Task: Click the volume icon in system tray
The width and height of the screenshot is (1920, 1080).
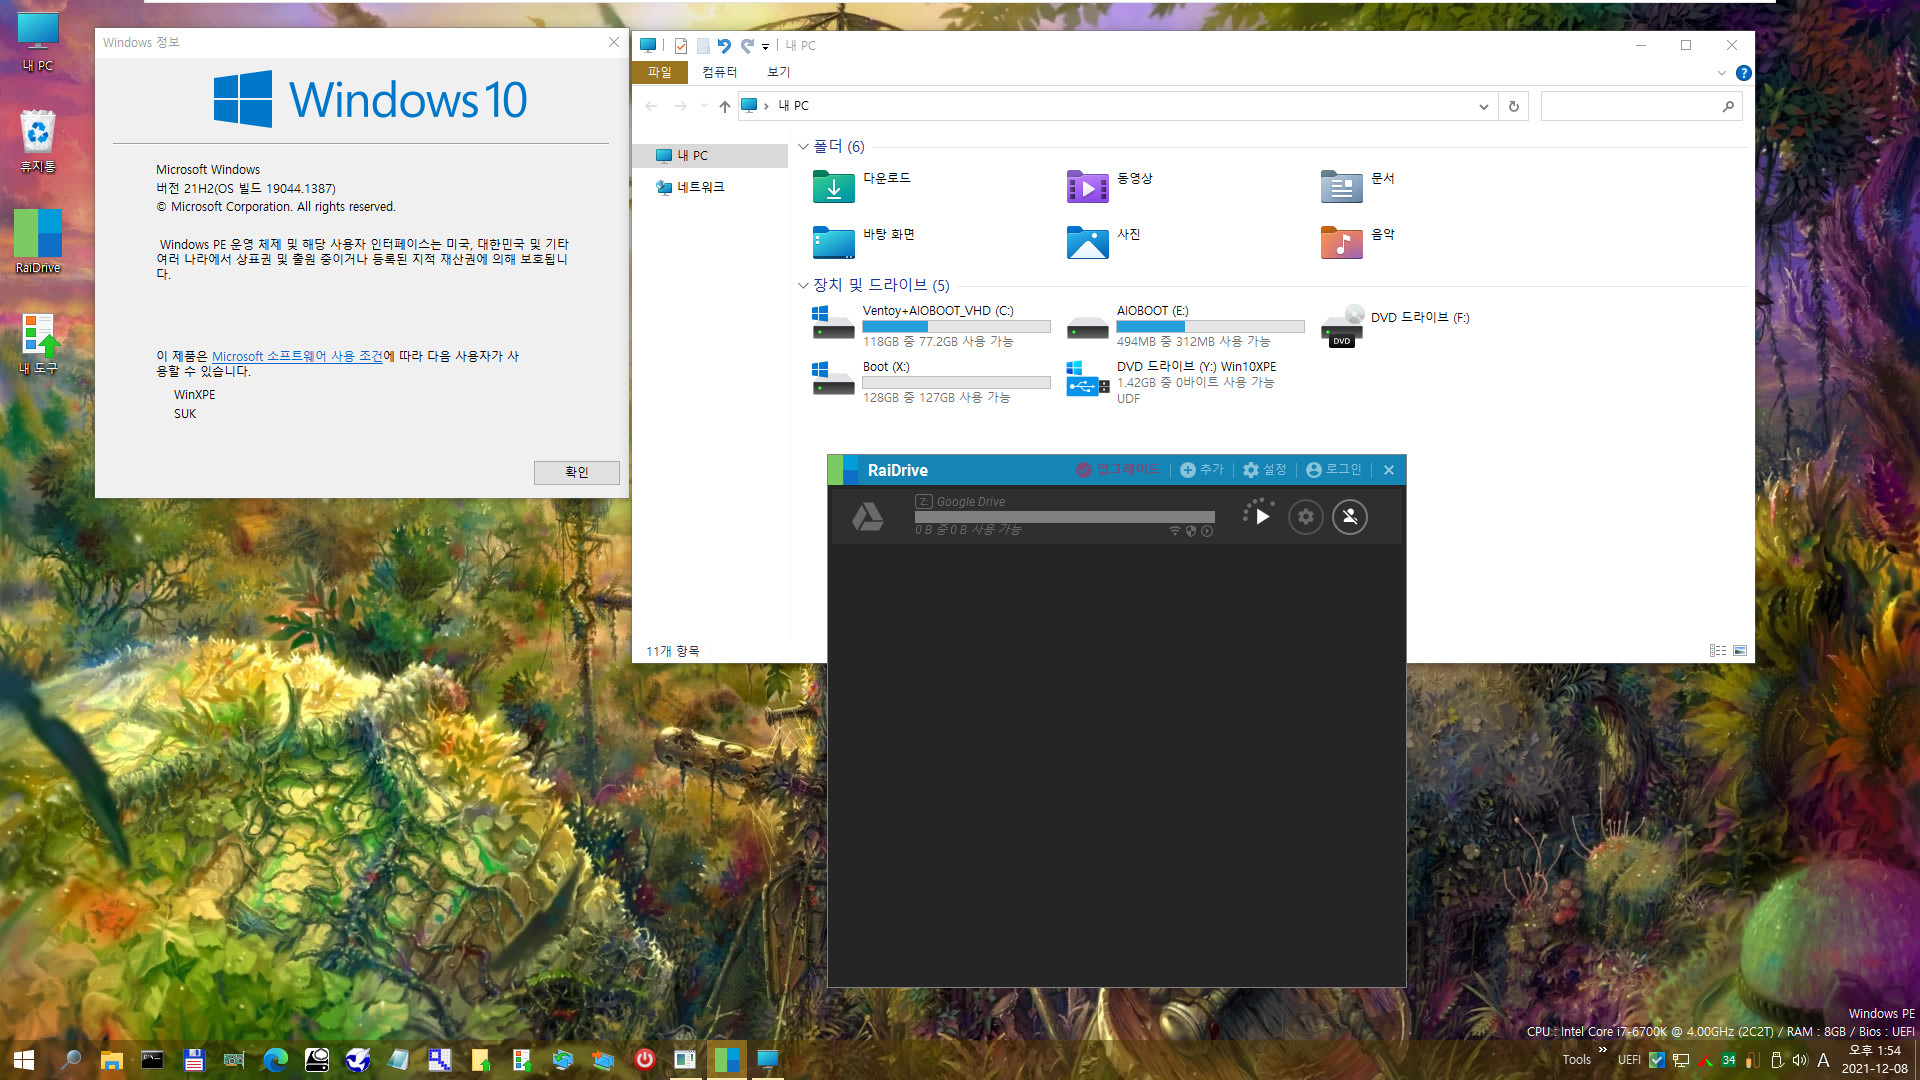Action: pos(1800,1060)
